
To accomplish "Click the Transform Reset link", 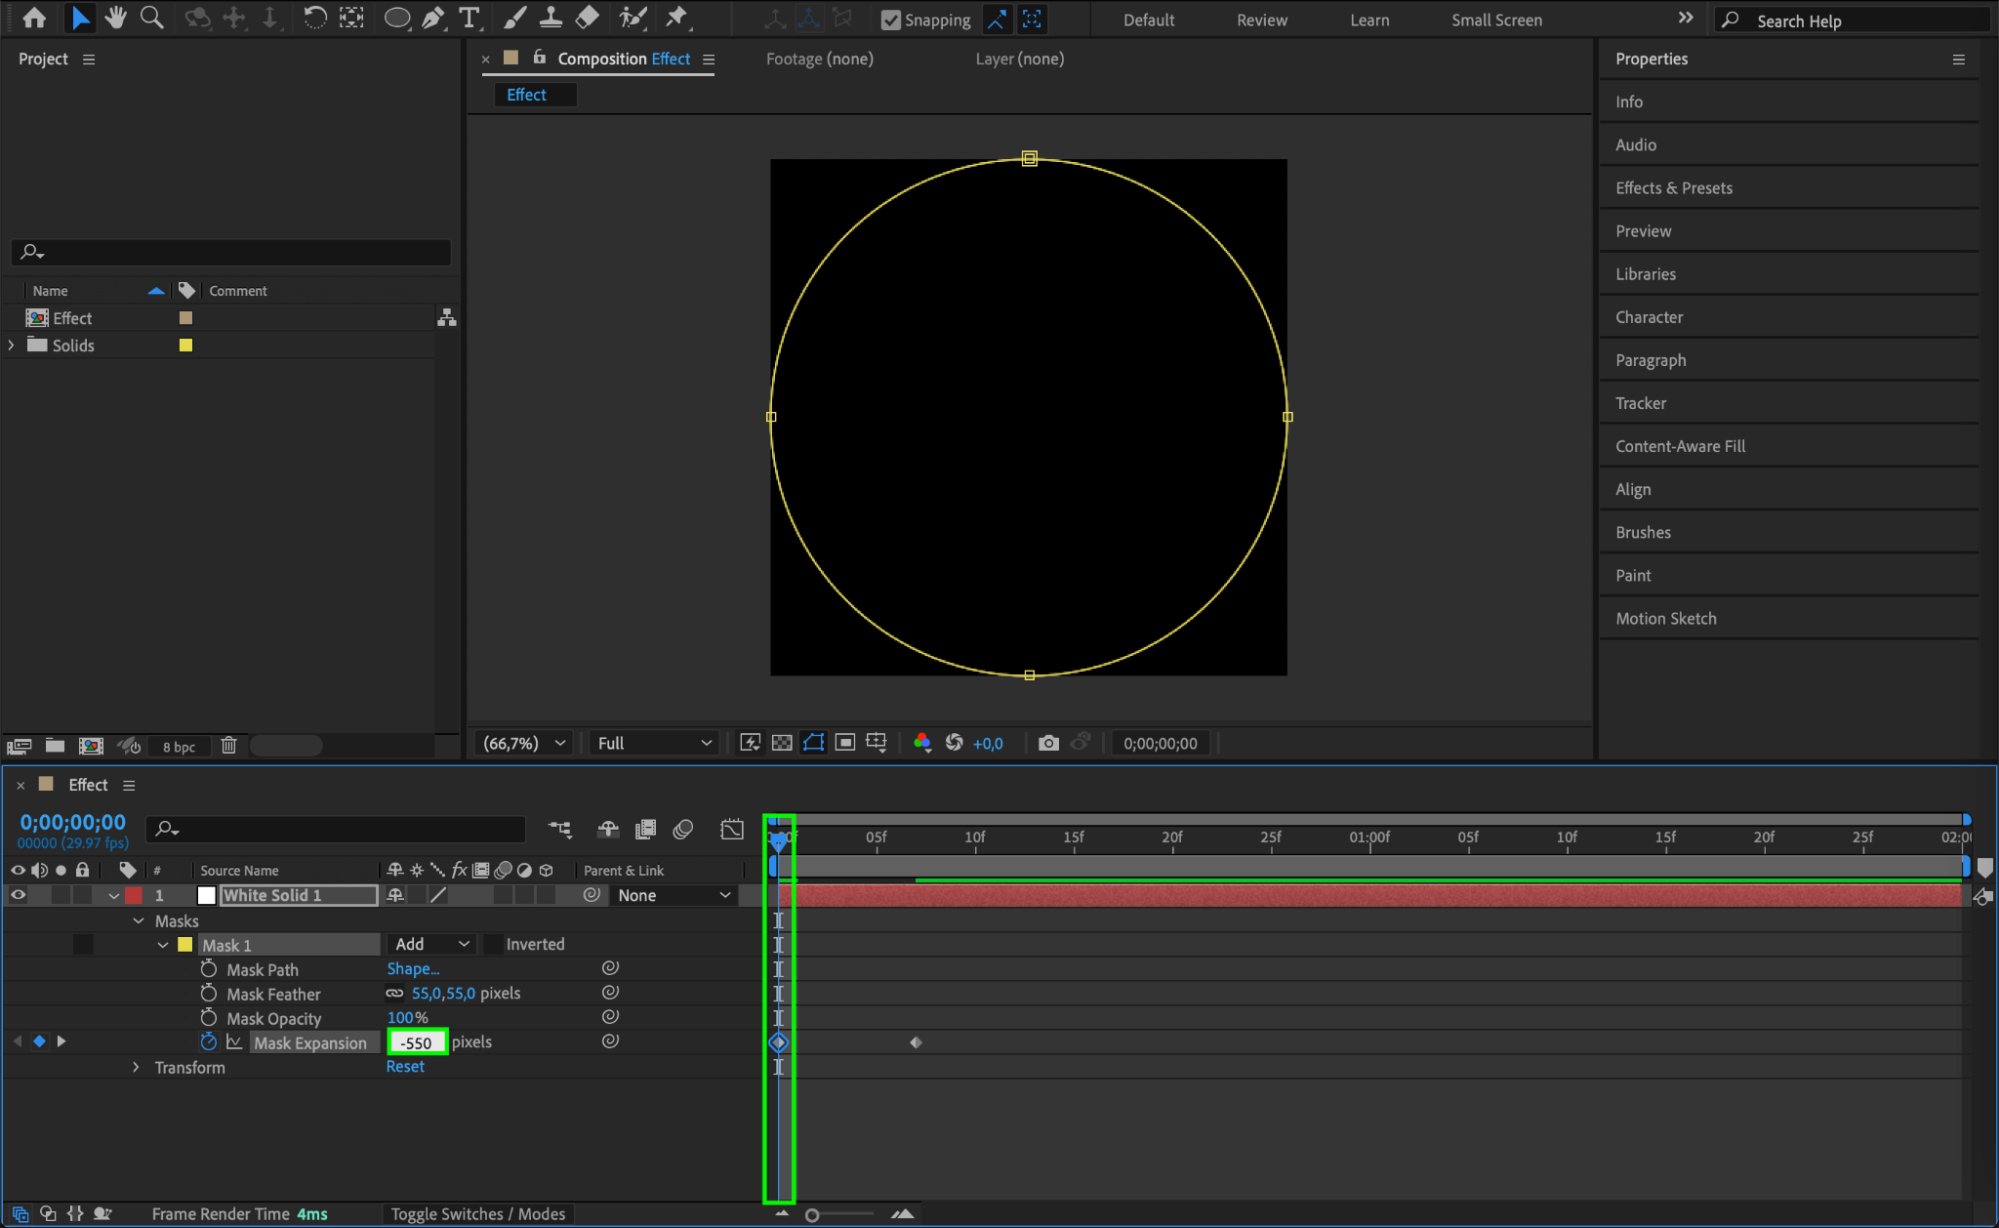I will (405, 1067).
